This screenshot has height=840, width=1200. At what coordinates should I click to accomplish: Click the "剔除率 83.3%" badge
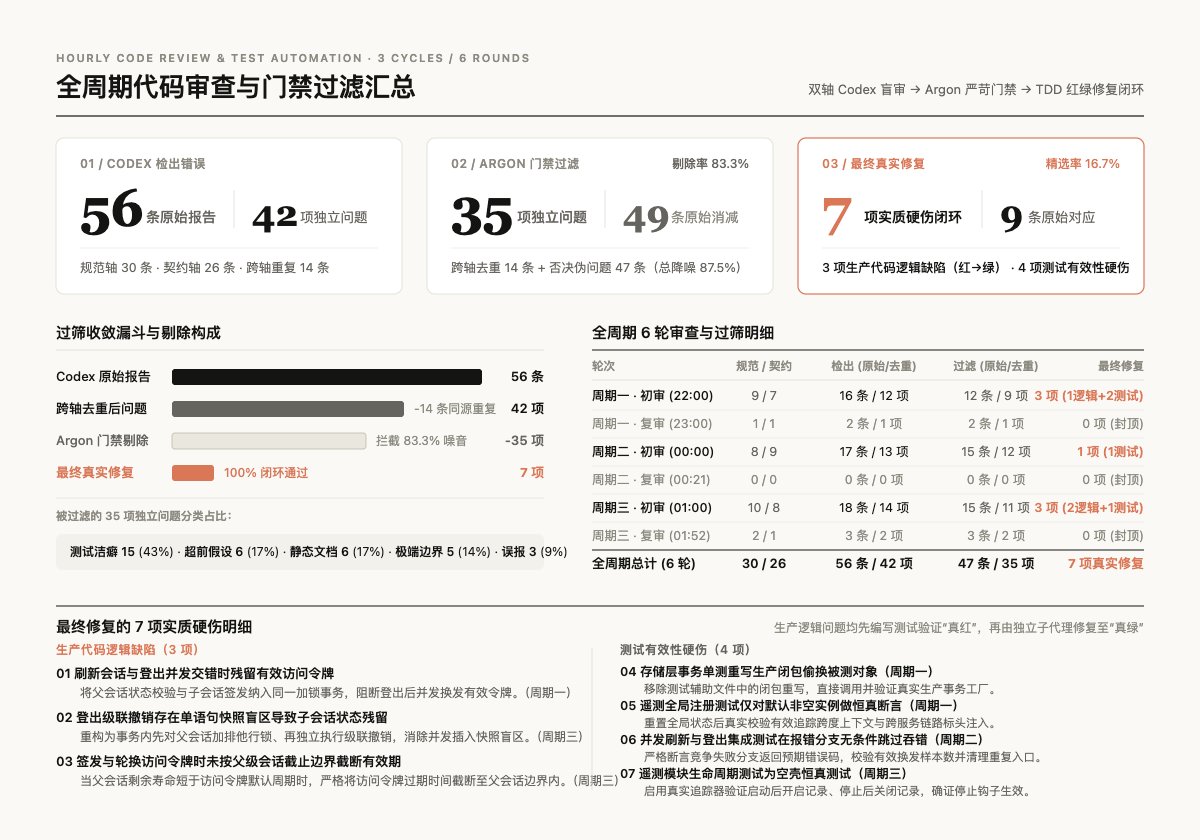coord(710,164)
